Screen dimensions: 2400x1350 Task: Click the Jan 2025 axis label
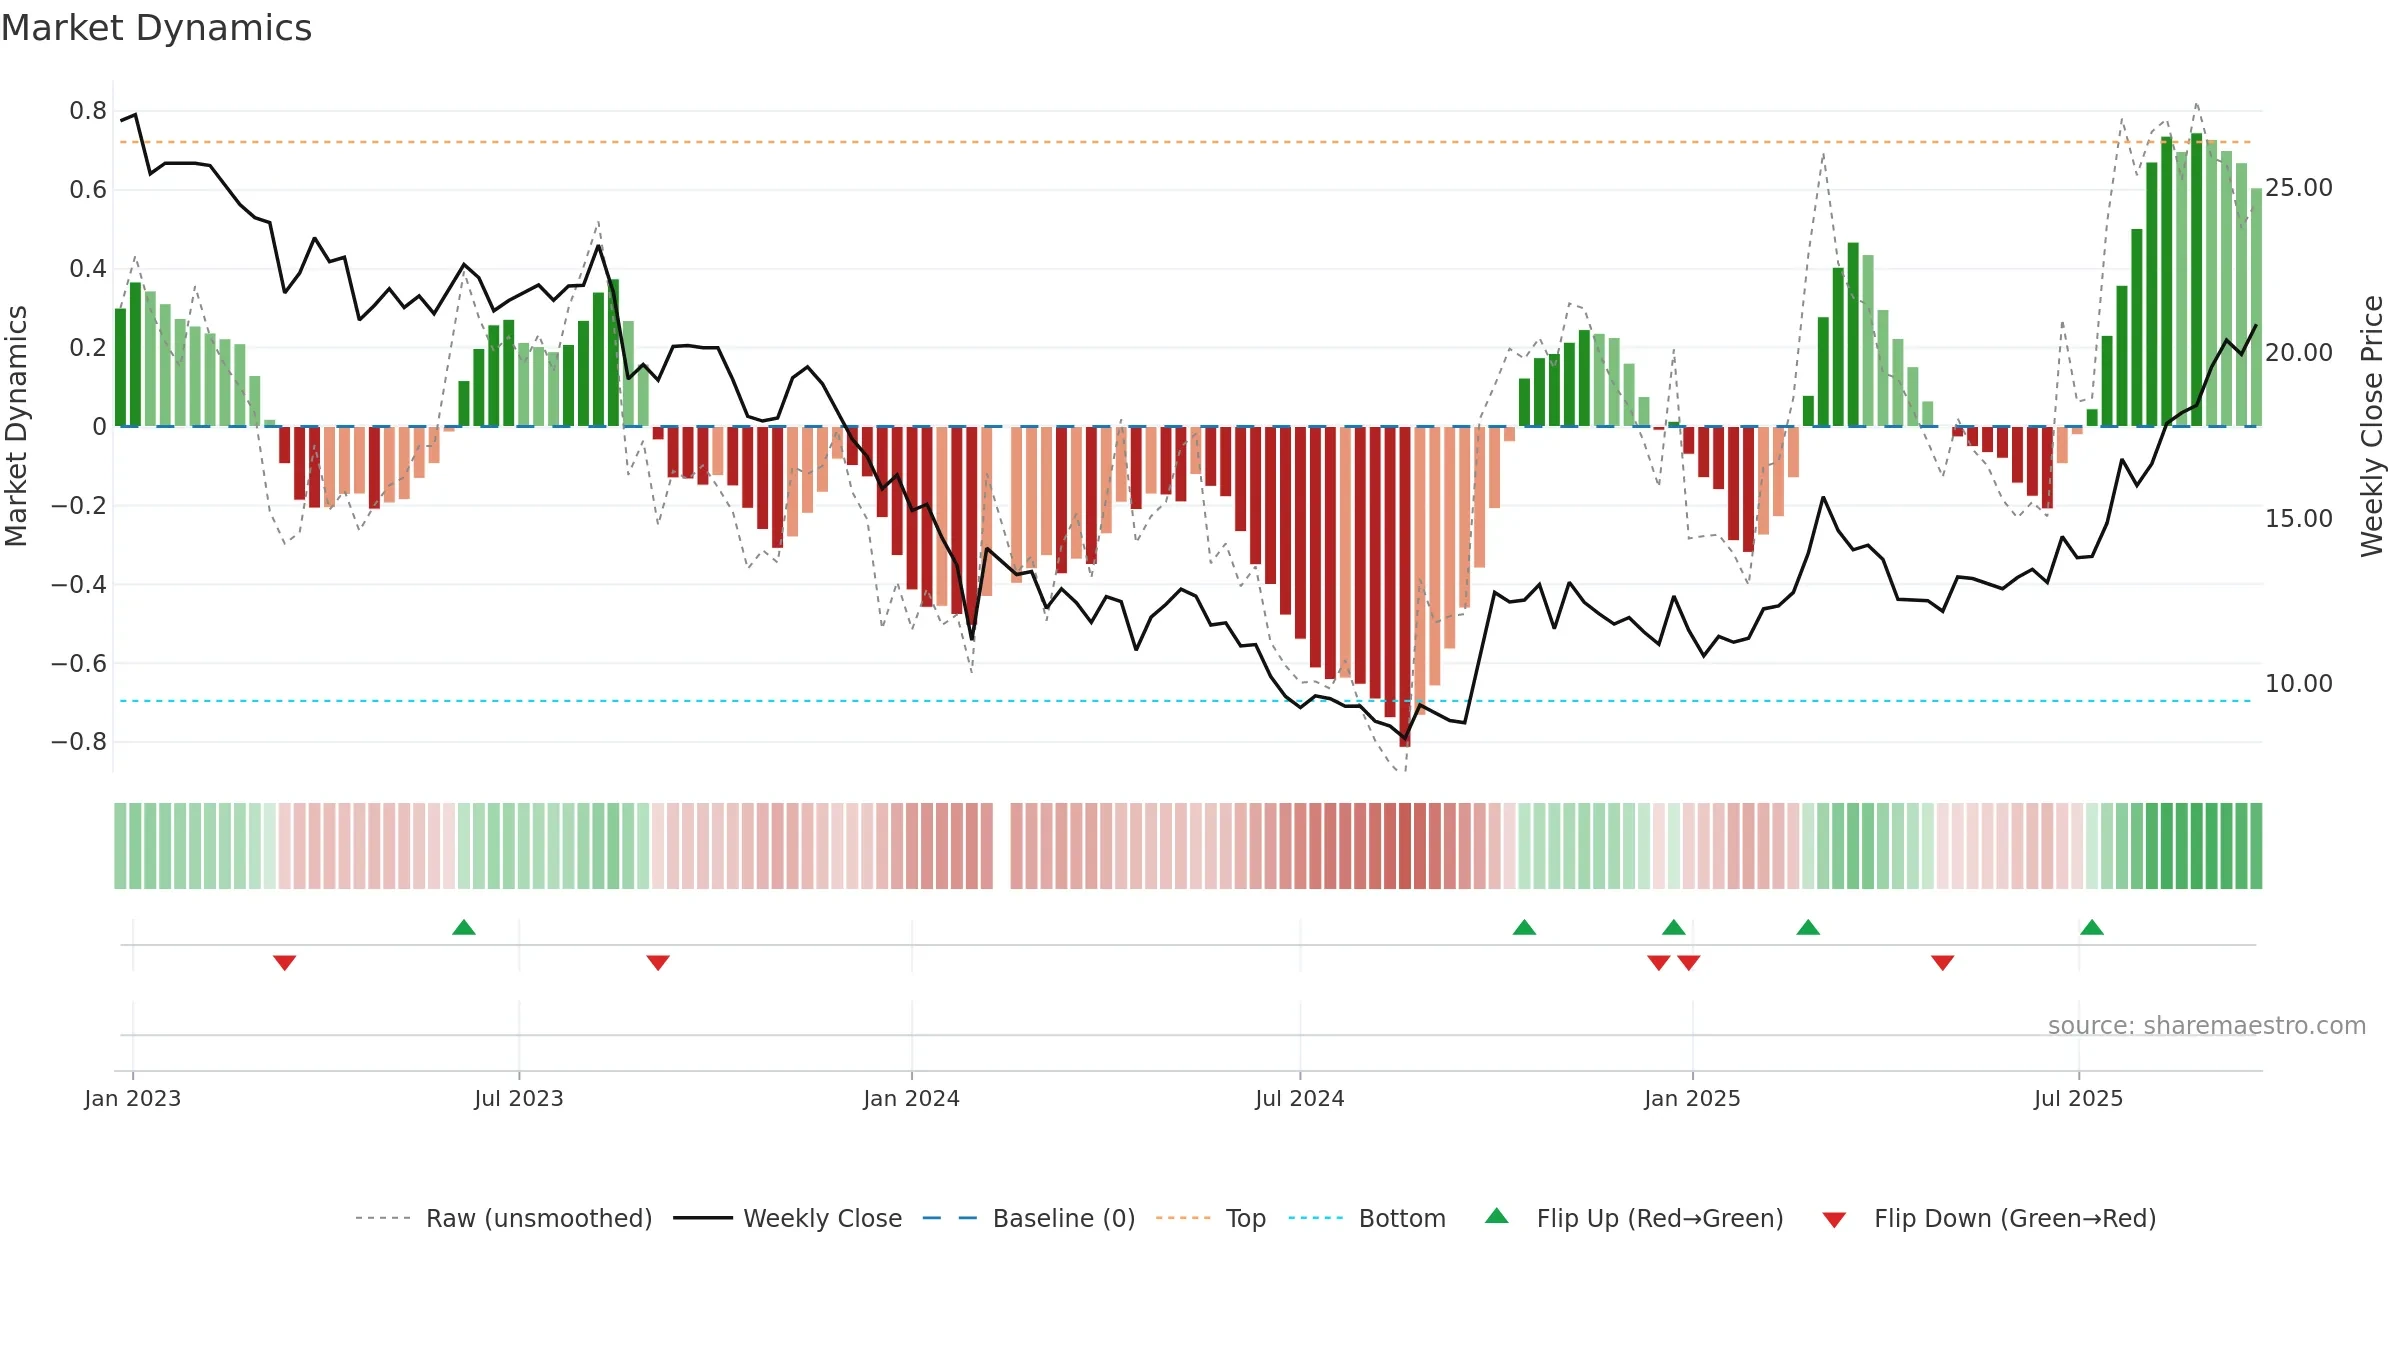pyautogui.click(x=1693, y=1098)
